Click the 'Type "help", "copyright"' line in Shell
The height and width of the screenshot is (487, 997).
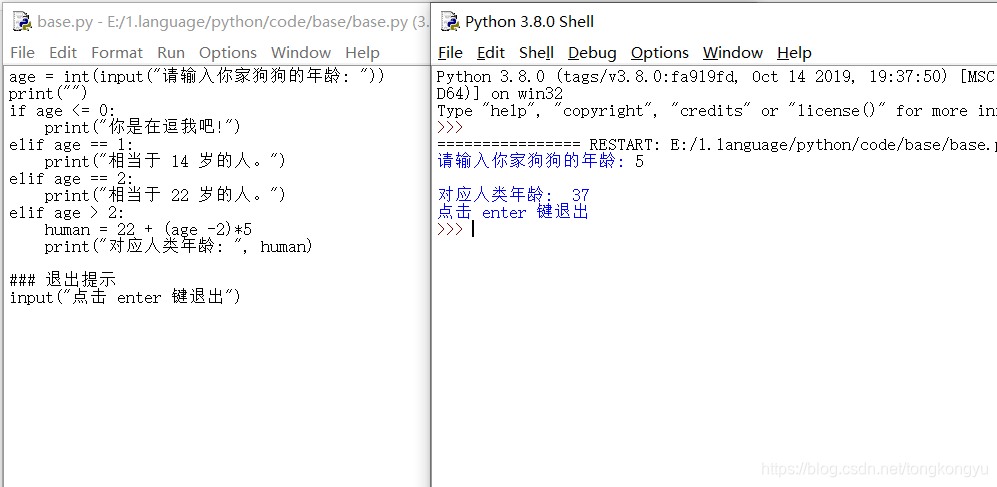click(x=716, y=111)
